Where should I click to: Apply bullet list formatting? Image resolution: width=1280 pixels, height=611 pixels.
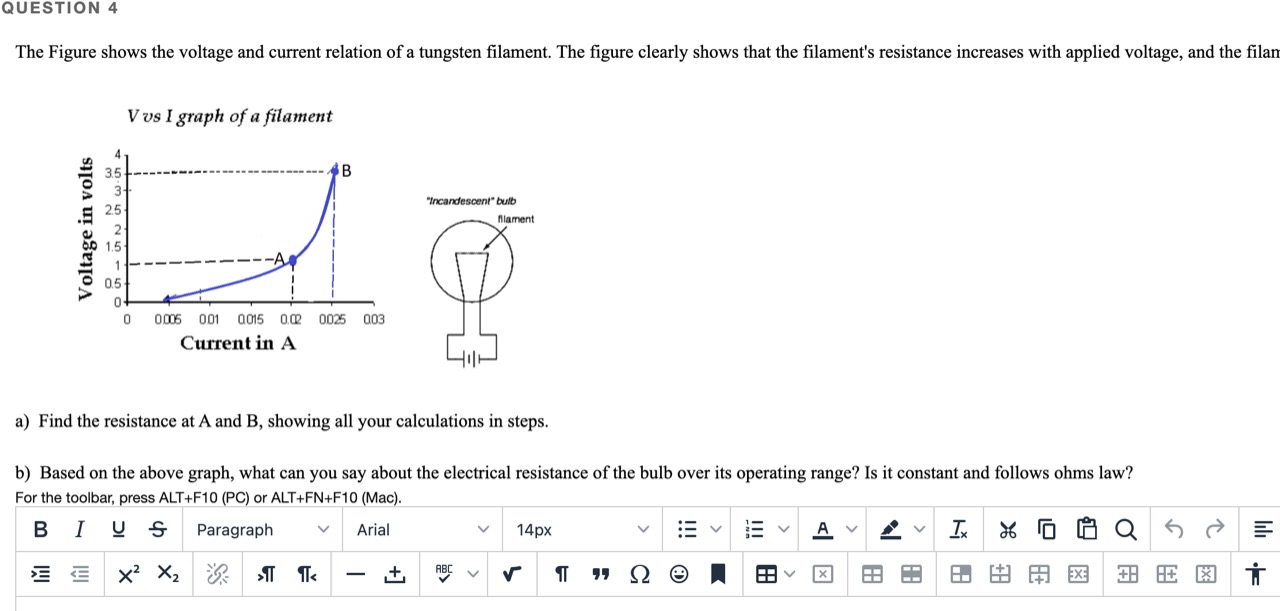pyautogui.click(x=687, y=529)
